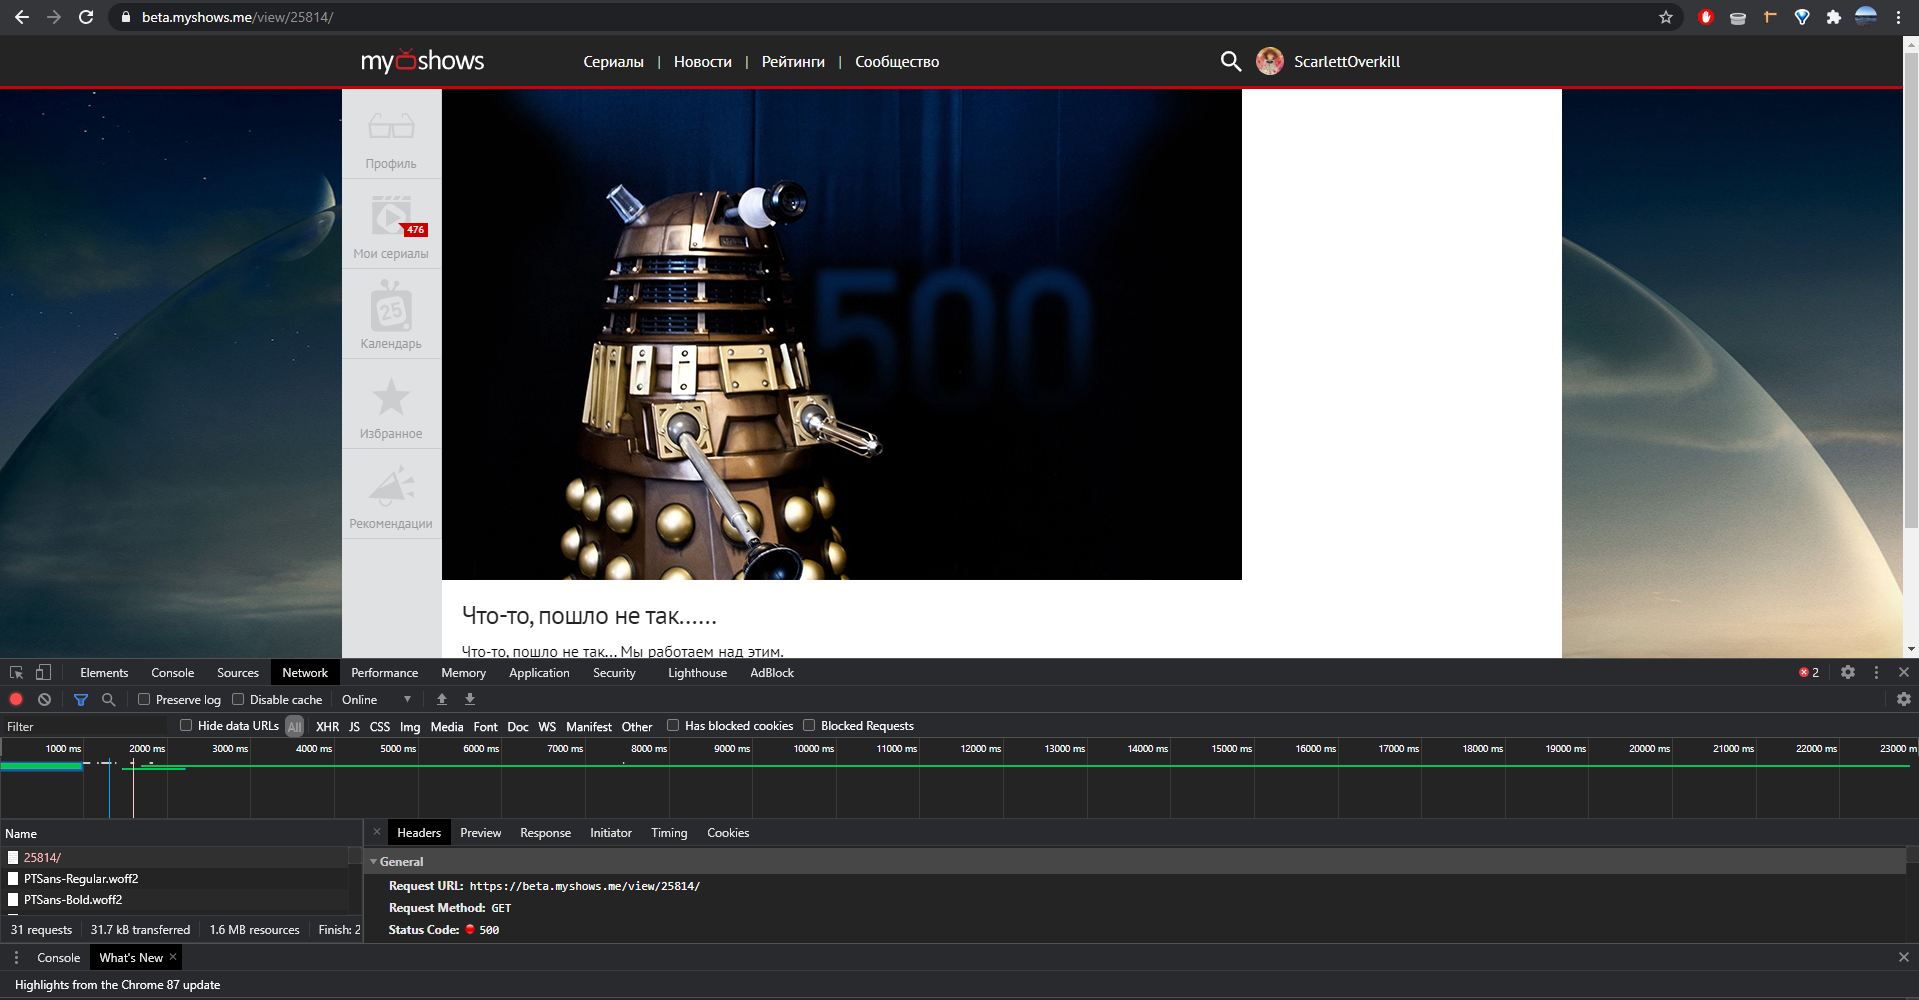
Task: Import a HAR file with the upload arrow
Action: pos(442,699)
